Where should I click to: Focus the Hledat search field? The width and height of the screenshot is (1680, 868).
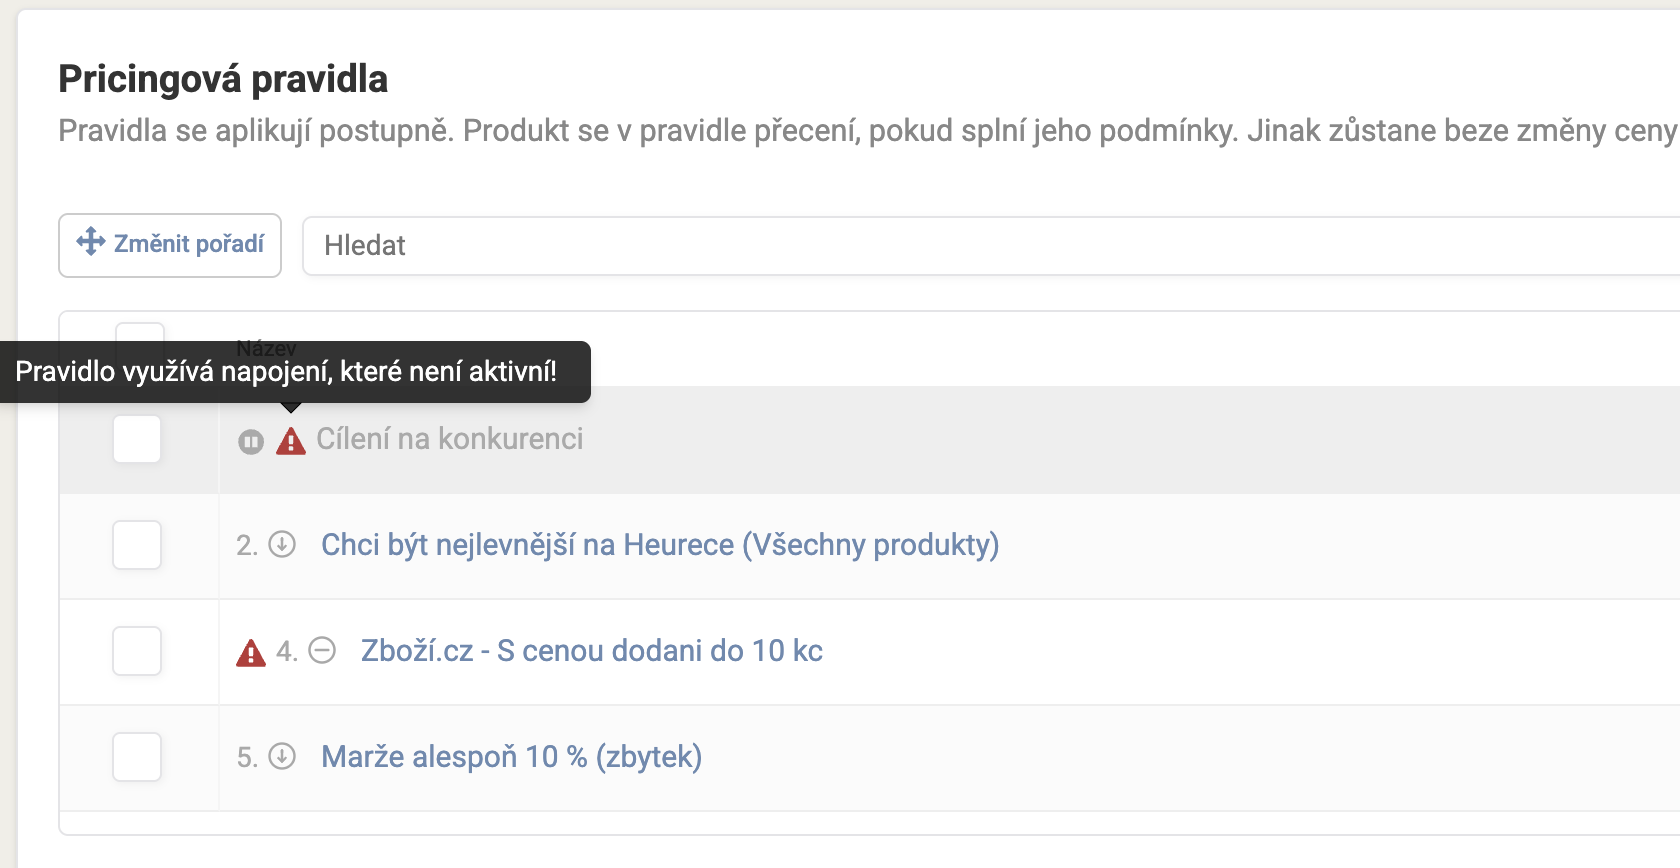990,246
